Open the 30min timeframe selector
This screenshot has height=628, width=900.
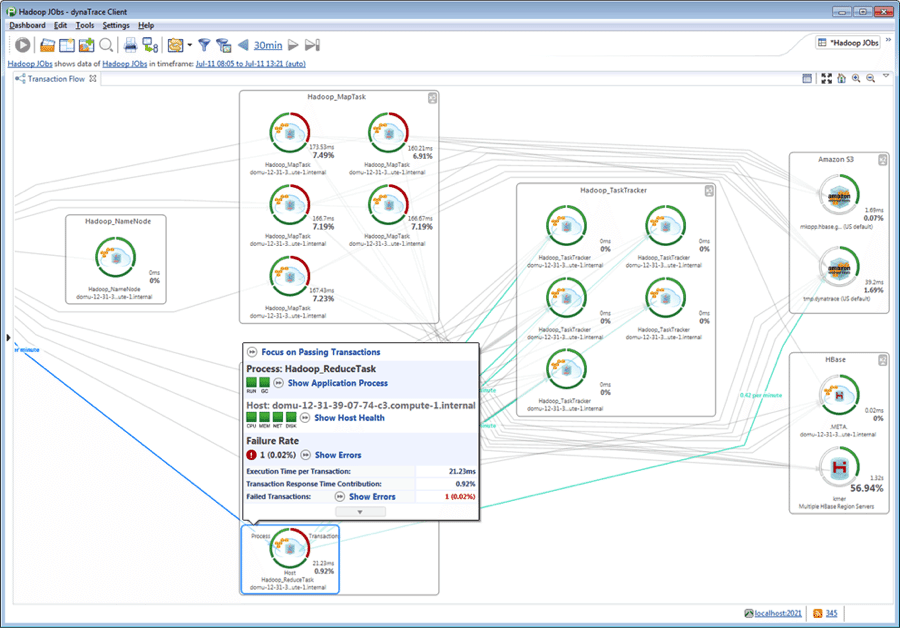pyautogui.click(x=268, y=45)
